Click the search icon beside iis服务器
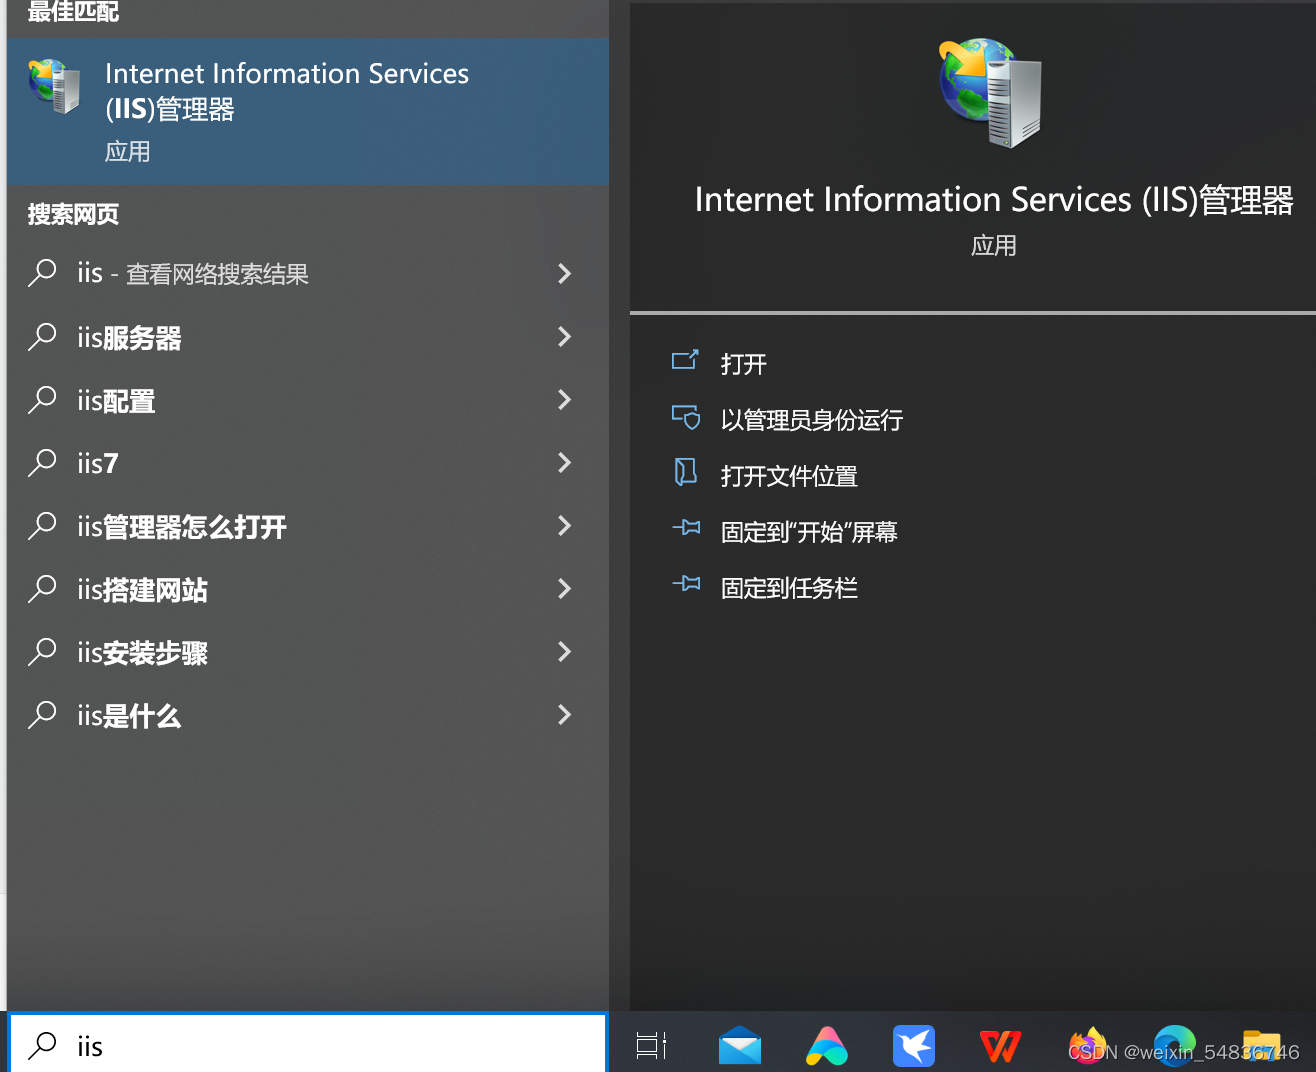The height and width of the screenshot is (1072, 1316). coord(42,337)
